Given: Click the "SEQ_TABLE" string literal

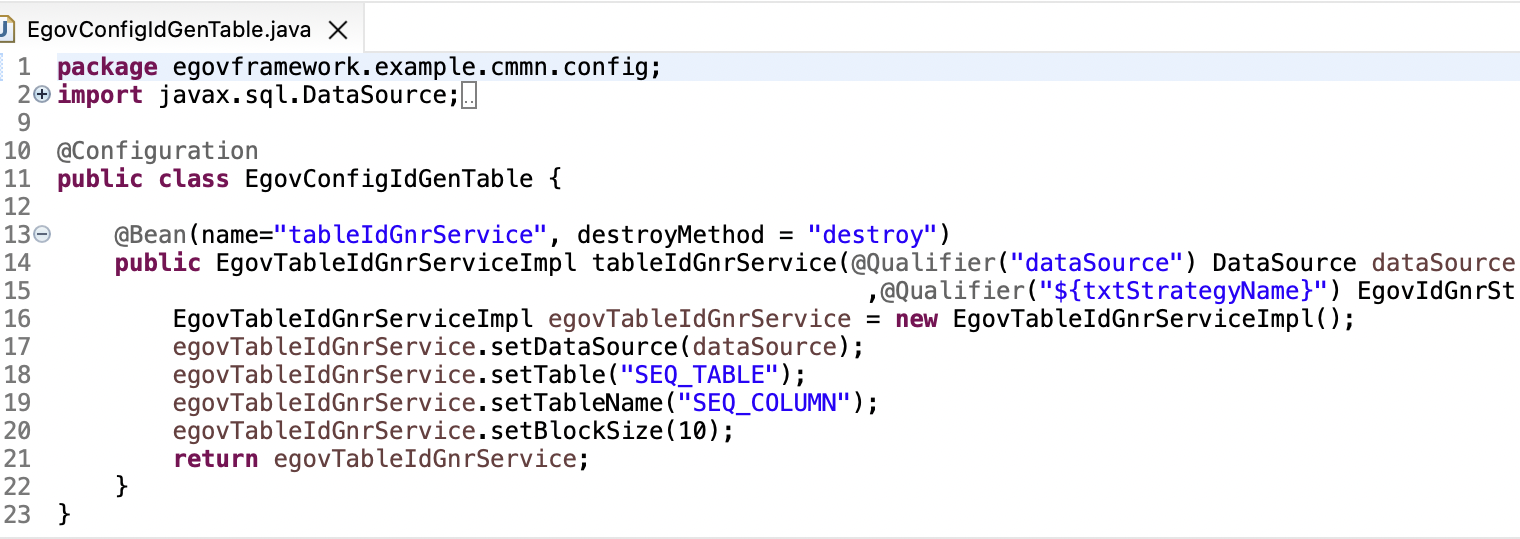Looking at the screenshot, I should pyautogui.click(x=698, y=375).
